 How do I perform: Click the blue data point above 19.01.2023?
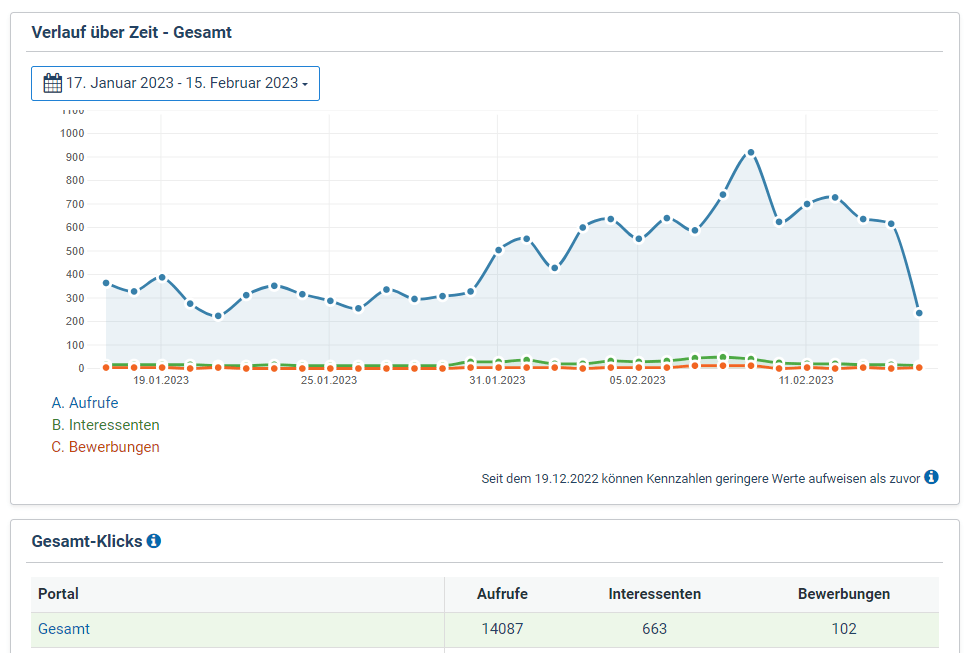(x=162, y=277)
